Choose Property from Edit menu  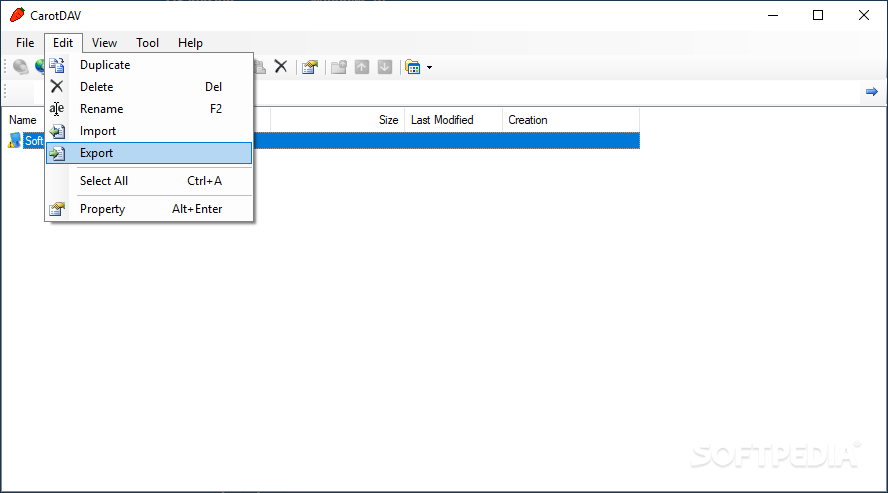coord(149,209)
